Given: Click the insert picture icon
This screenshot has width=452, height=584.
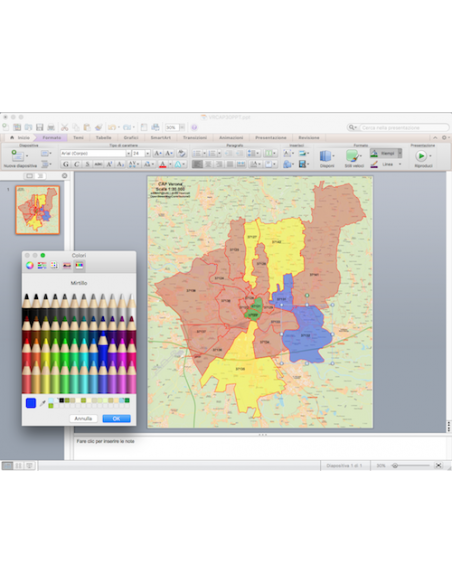Looking at the screenshot, I should pos(302,153).
